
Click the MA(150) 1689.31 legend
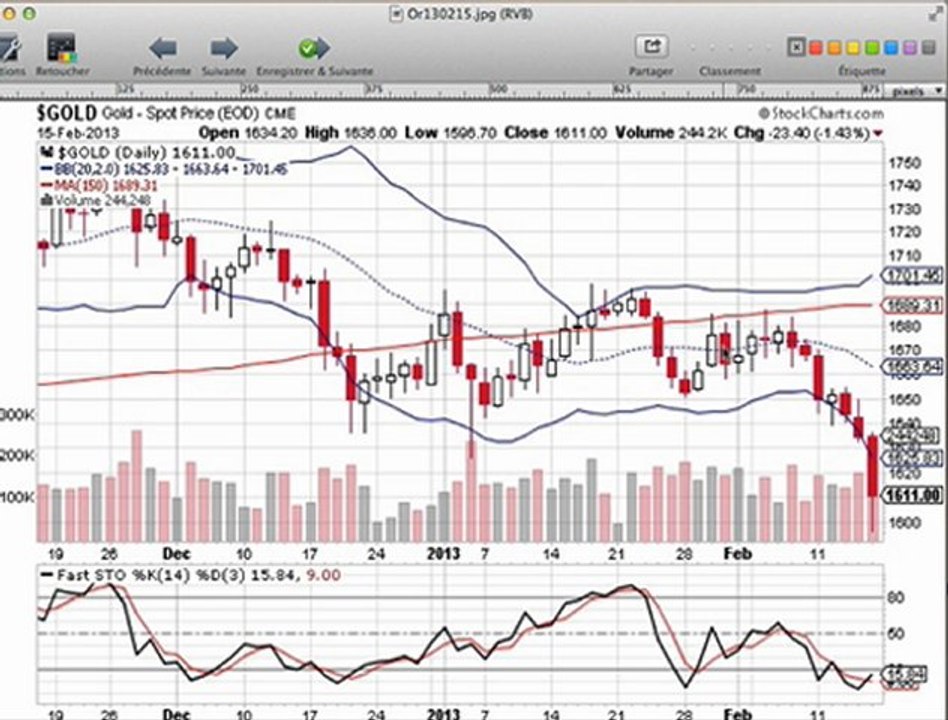(99, 185)
